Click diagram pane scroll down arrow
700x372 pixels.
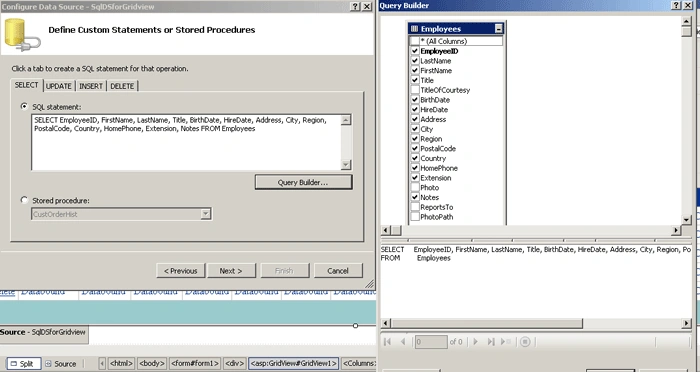coord(687,220)
